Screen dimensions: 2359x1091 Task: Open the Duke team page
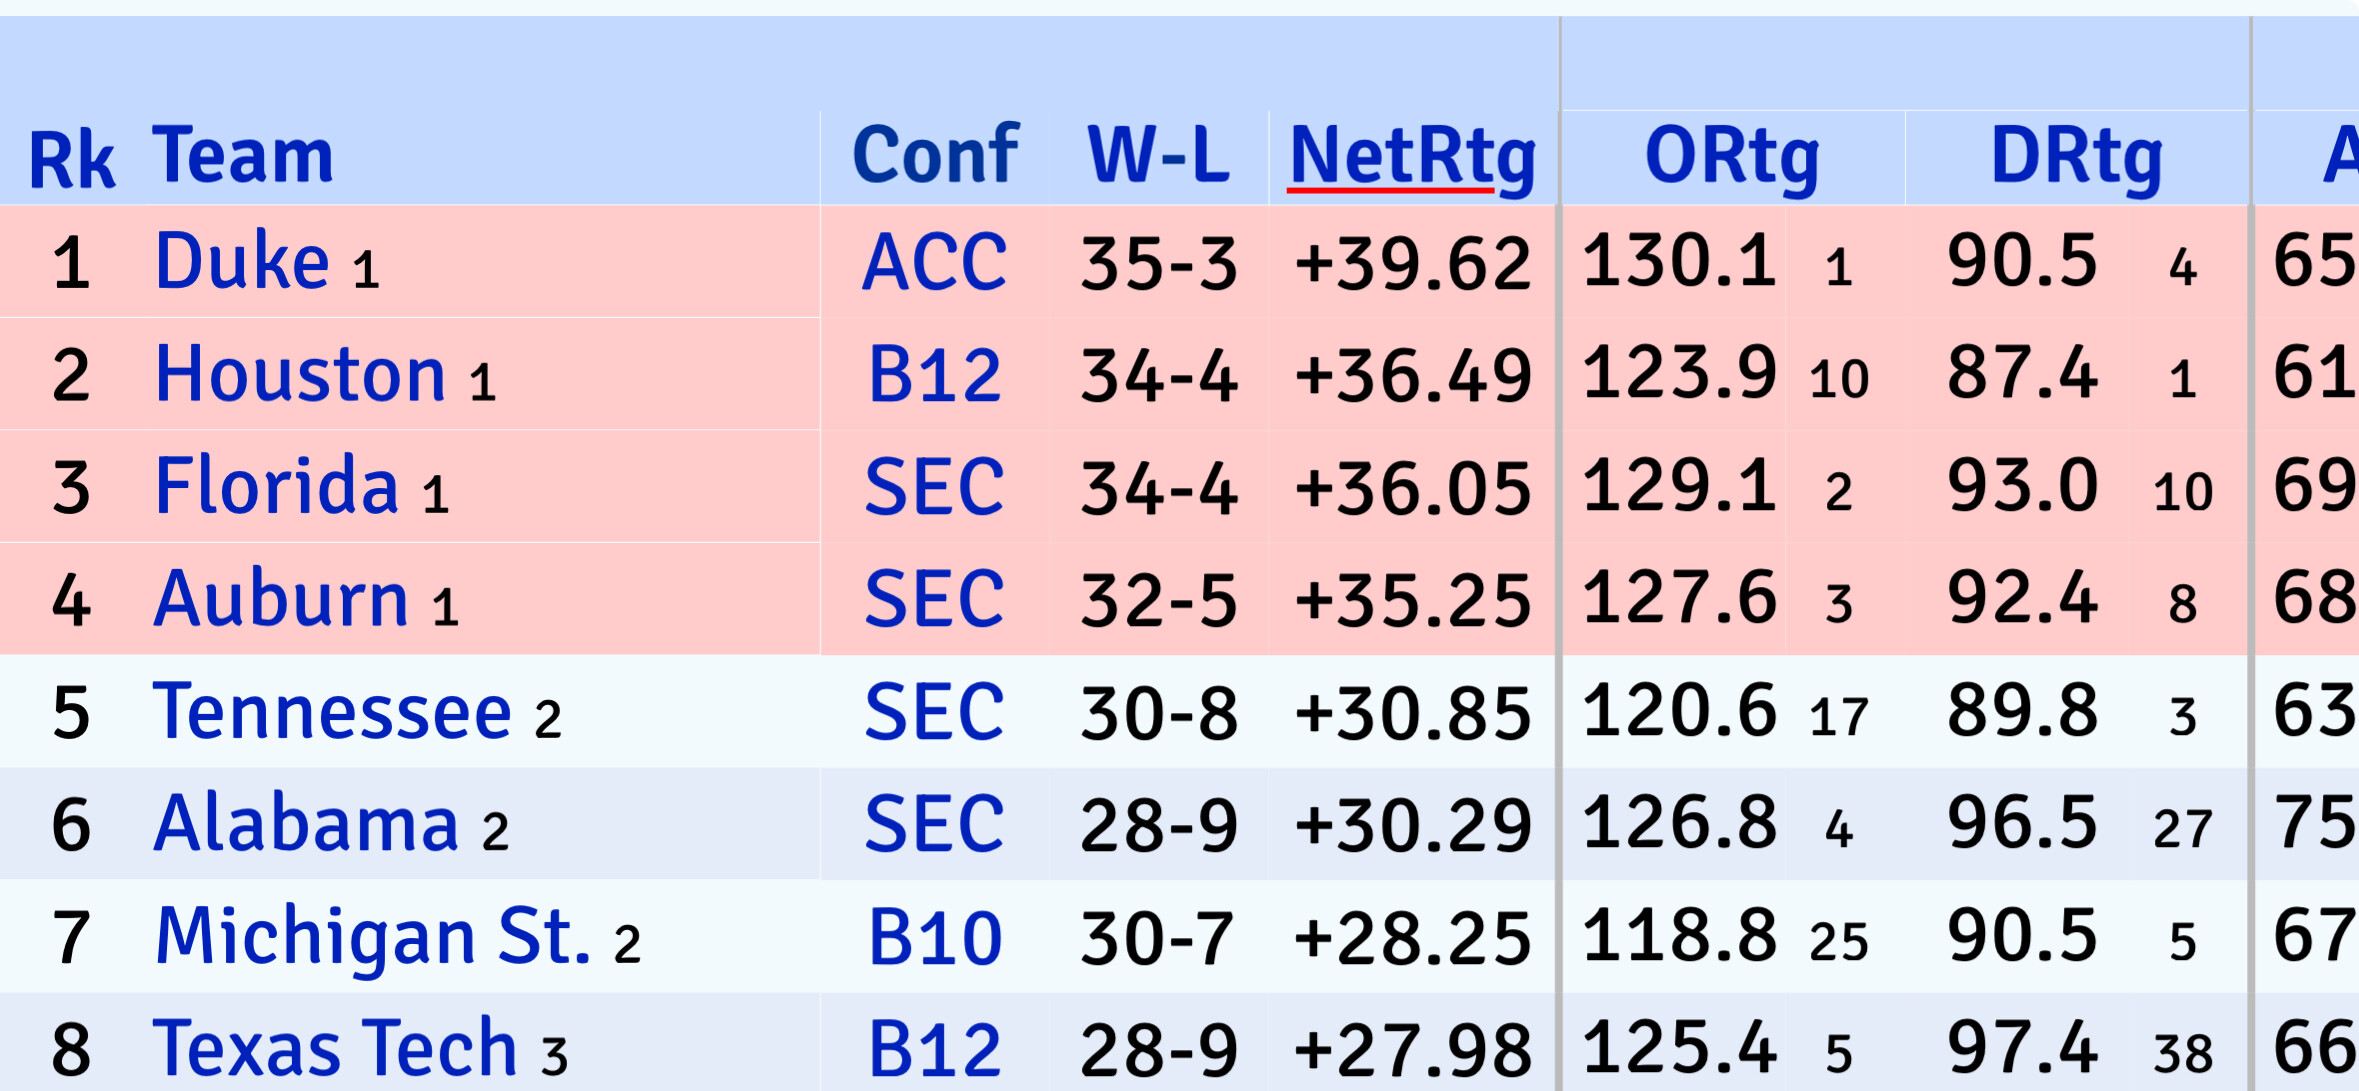click(x=242, y=262)
